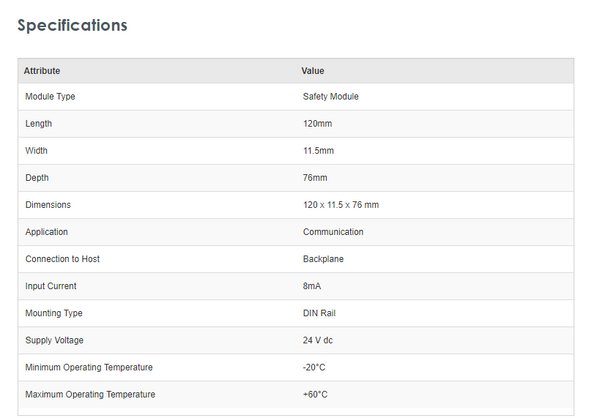Click the Backplane value
The height and width of the screenshot is (418, 600).
(x=324, y=259)
